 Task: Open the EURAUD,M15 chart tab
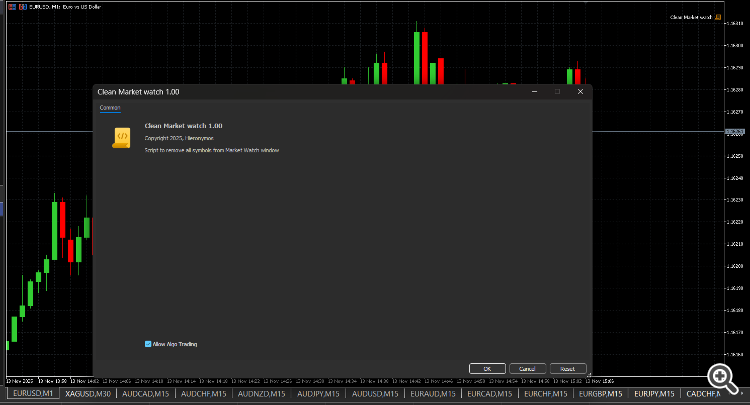[x=433, y=394]
